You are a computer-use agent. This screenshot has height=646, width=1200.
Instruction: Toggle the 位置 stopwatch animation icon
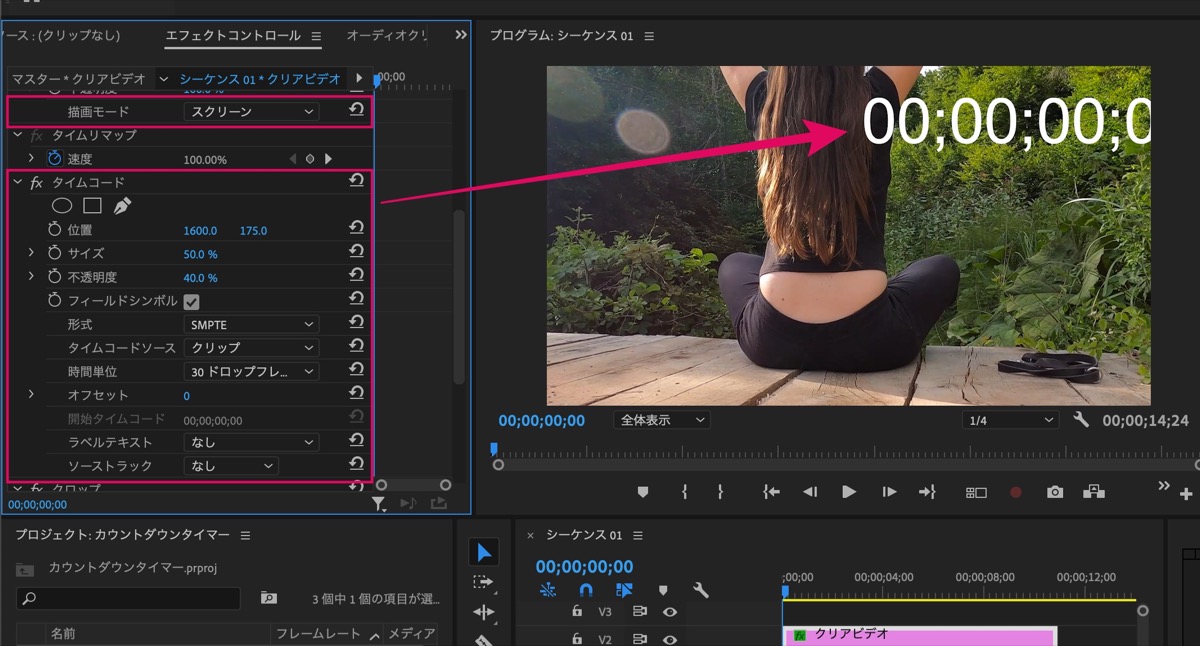pos(55,230)
